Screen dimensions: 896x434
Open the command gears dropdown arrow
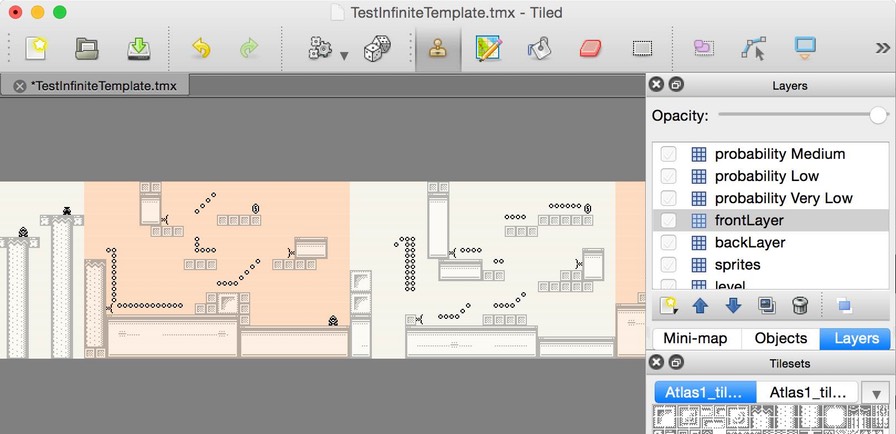(x=344, y=55)
